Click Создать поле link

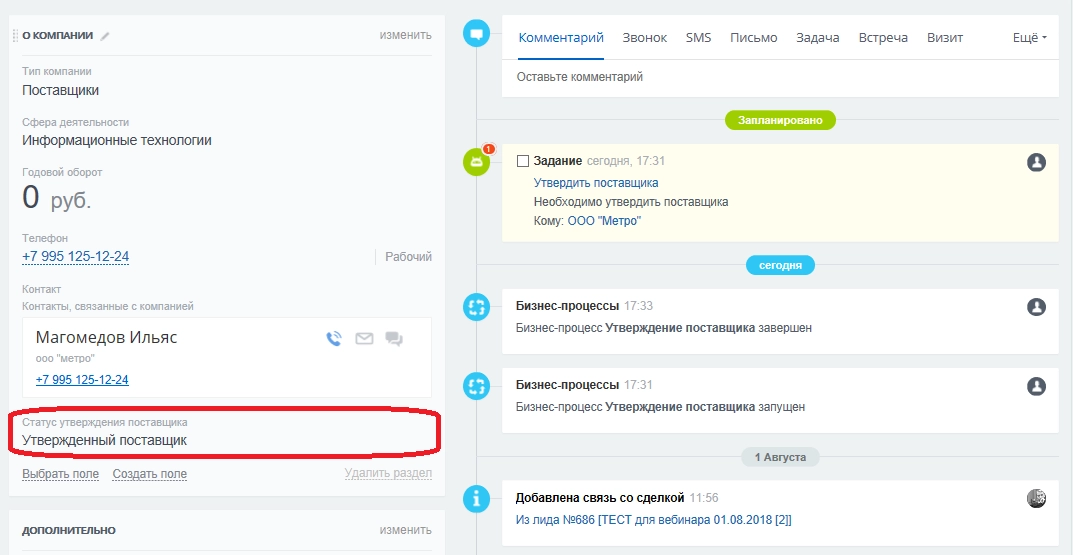[150, 474]
